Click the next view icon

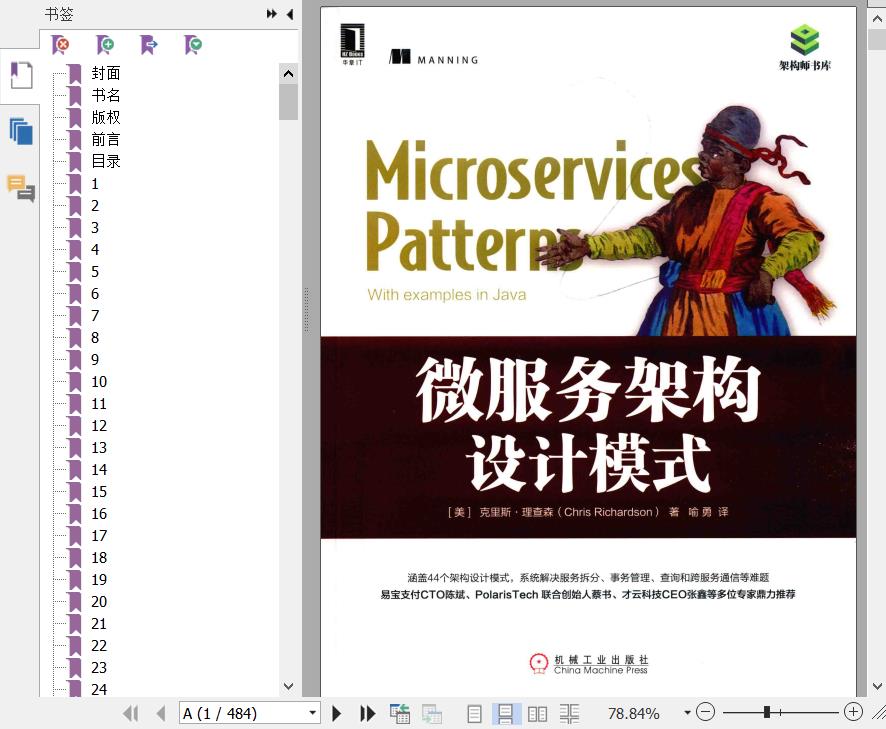(432, 713)
